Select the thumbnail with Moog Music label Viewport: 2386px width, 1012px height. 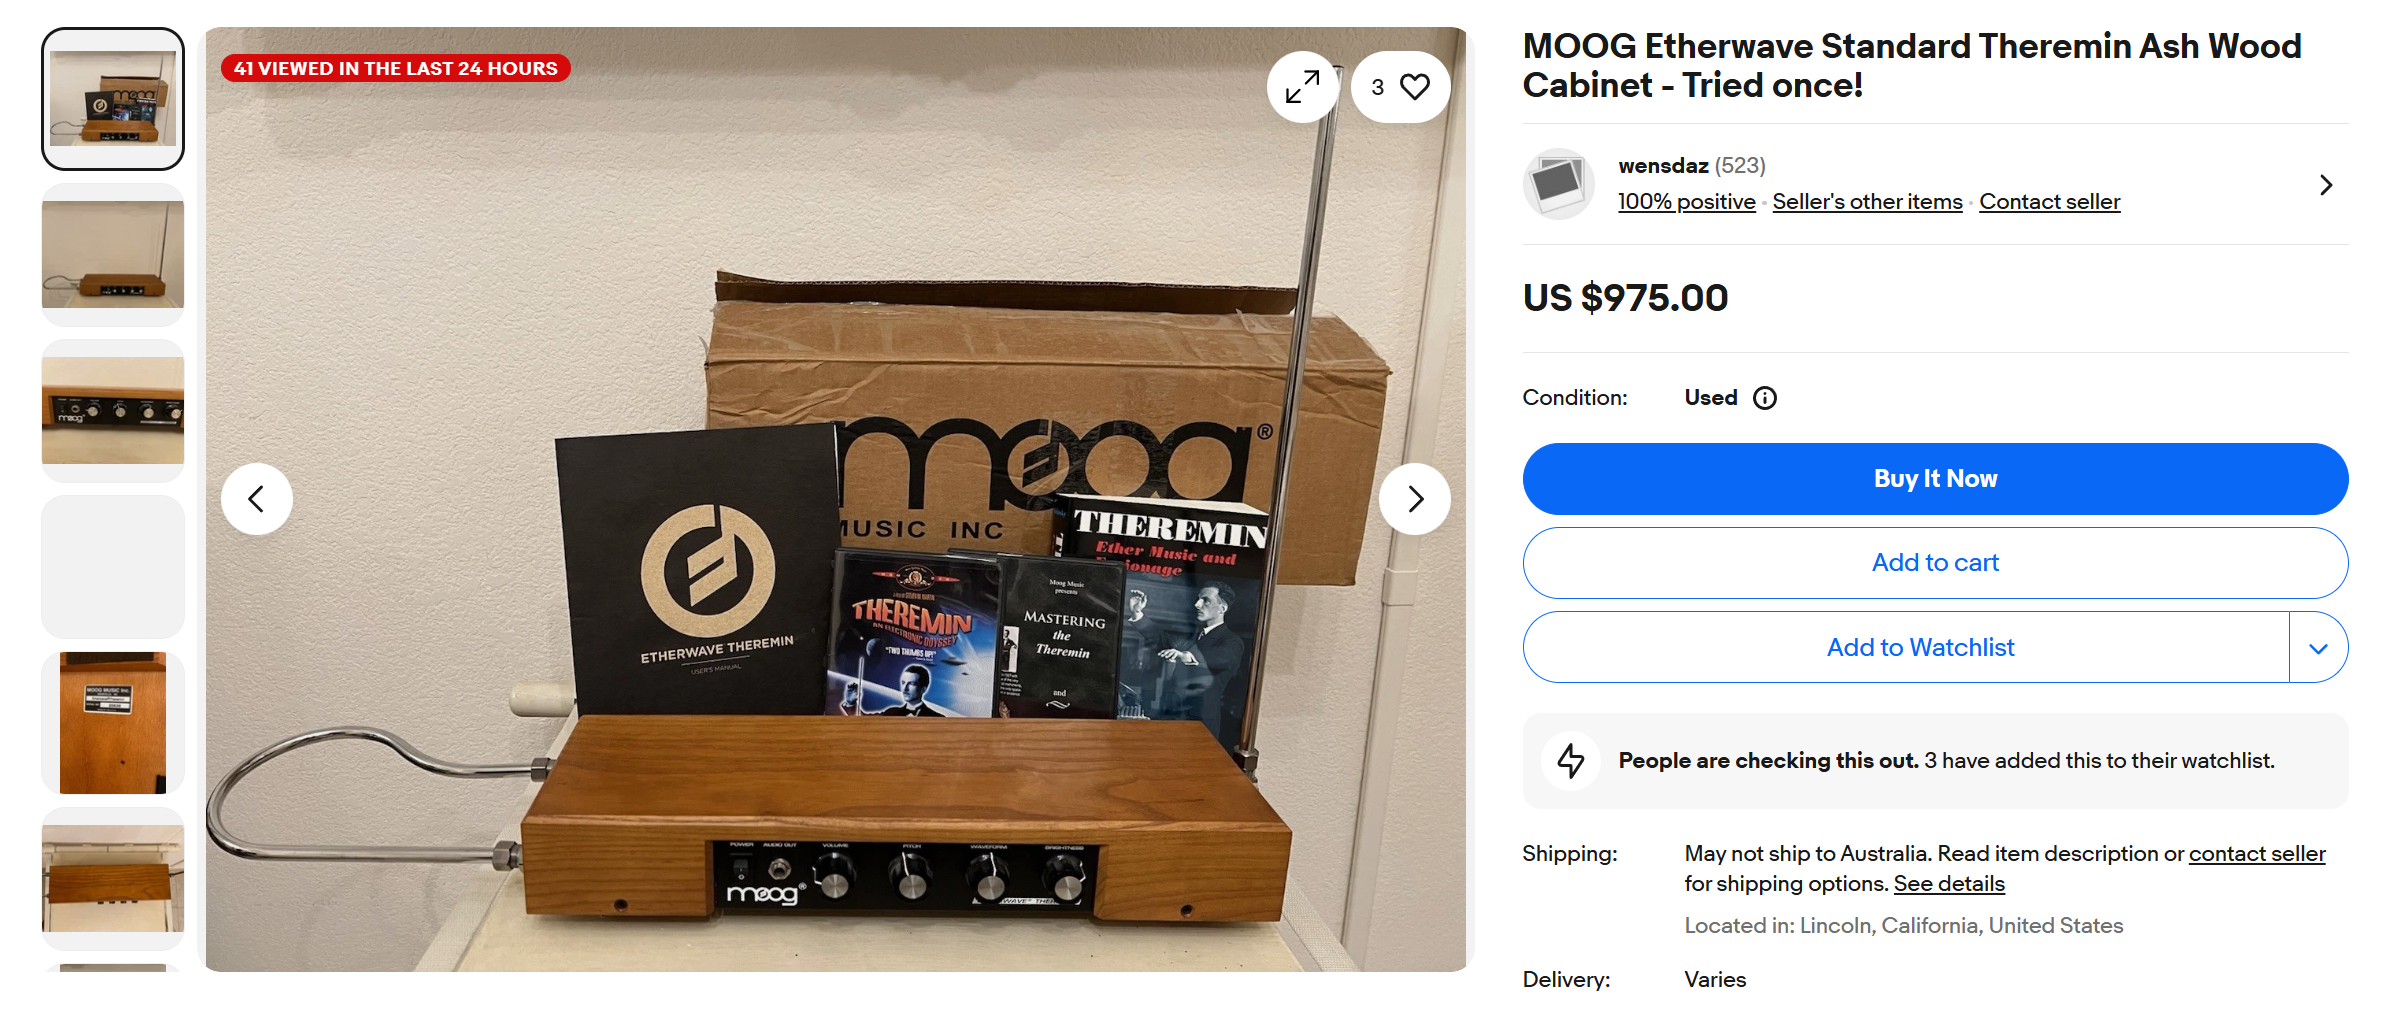tap(113, 723)
